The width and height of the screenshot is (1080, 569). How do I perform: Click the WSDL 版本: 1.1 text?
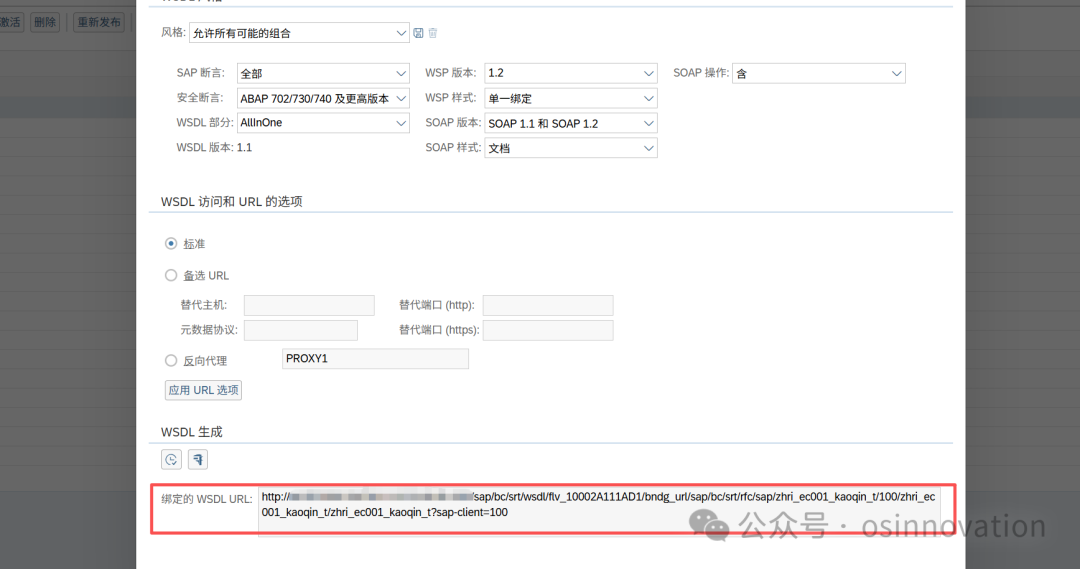214,147
